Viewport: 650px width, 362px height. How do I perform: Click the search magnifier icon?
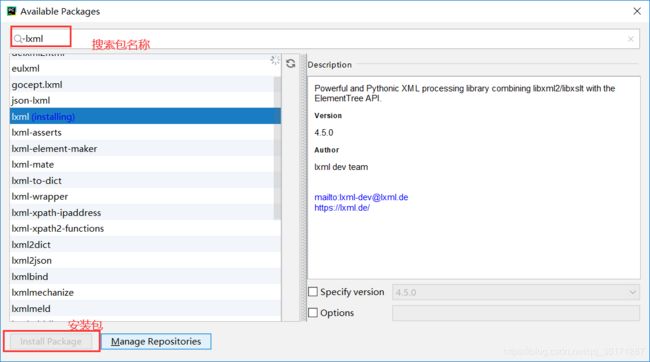click(x=18, y=39)
